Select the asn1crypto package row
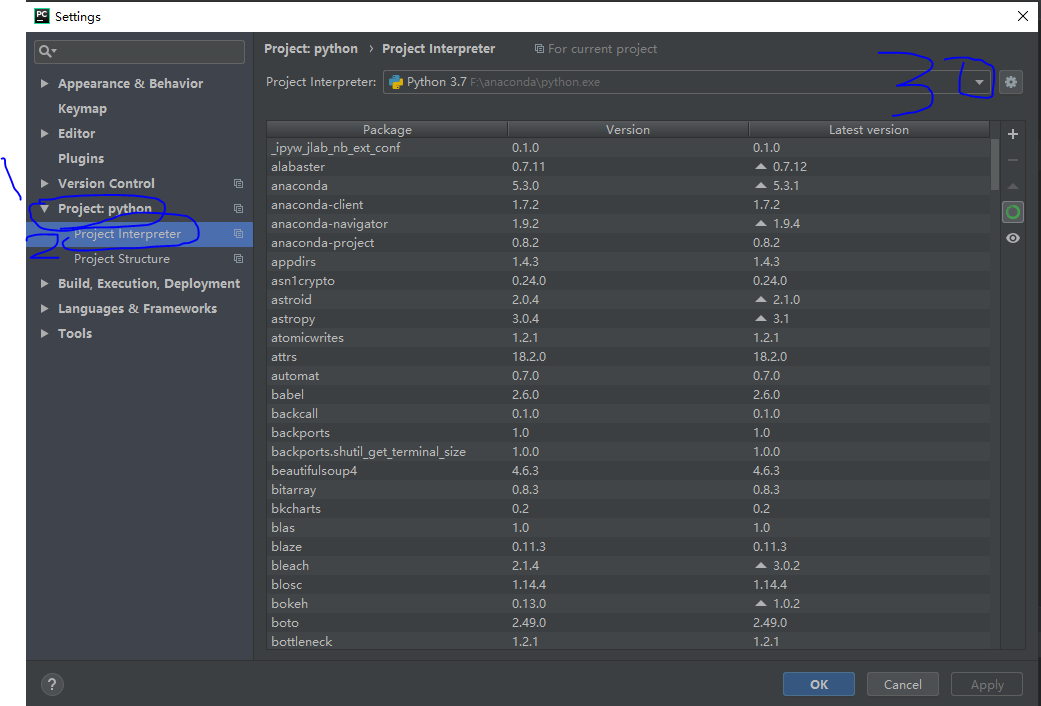 628,280
